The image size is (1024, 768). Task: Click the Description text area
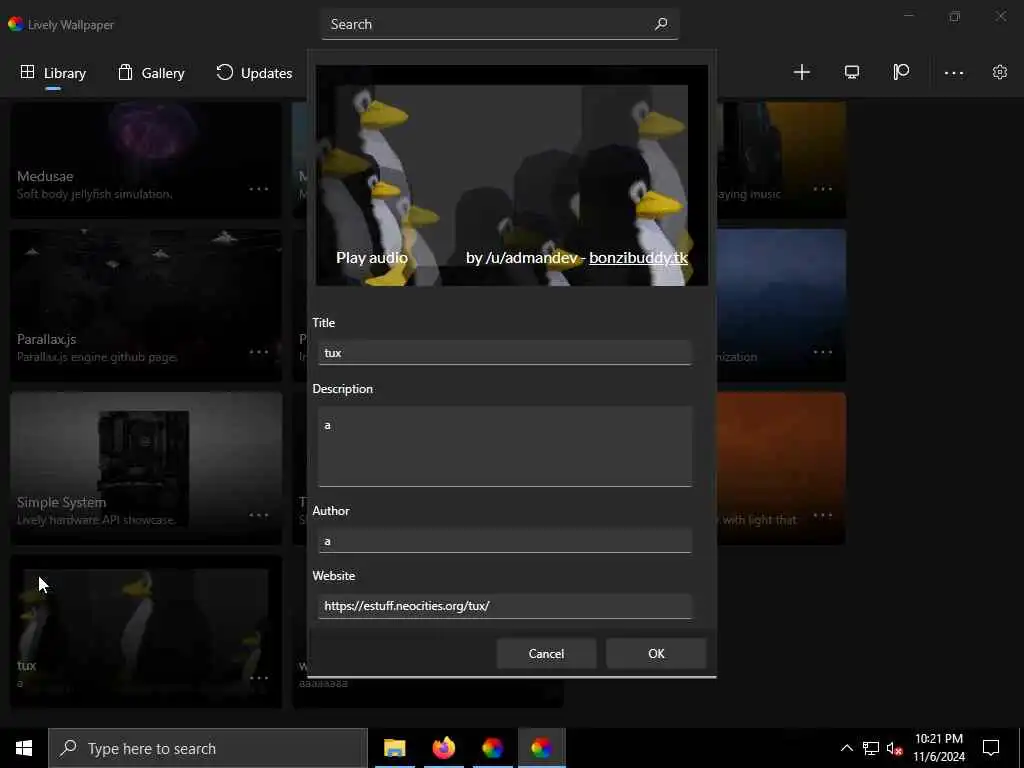pyautogui.click(x=505, y=447)
